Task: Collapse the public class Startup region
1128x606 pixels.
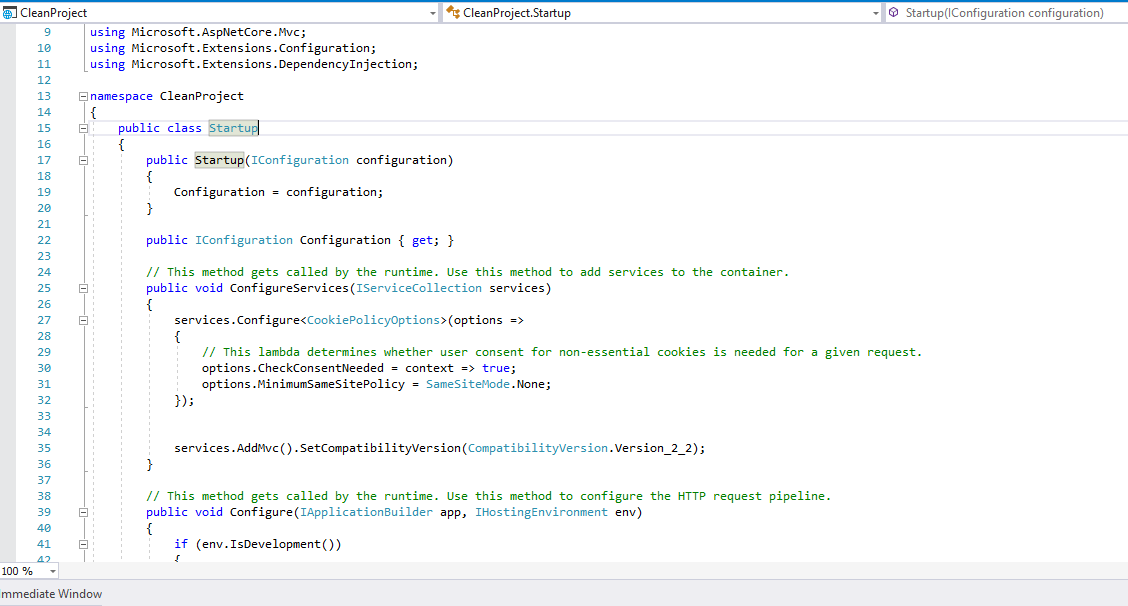Action: (x=83, y=128)
